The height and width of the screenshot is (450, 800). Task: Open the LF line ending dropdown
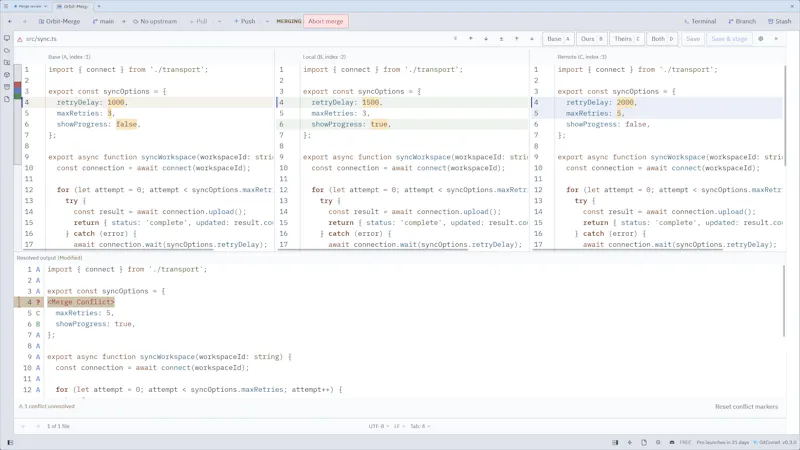tap(399, 426)
